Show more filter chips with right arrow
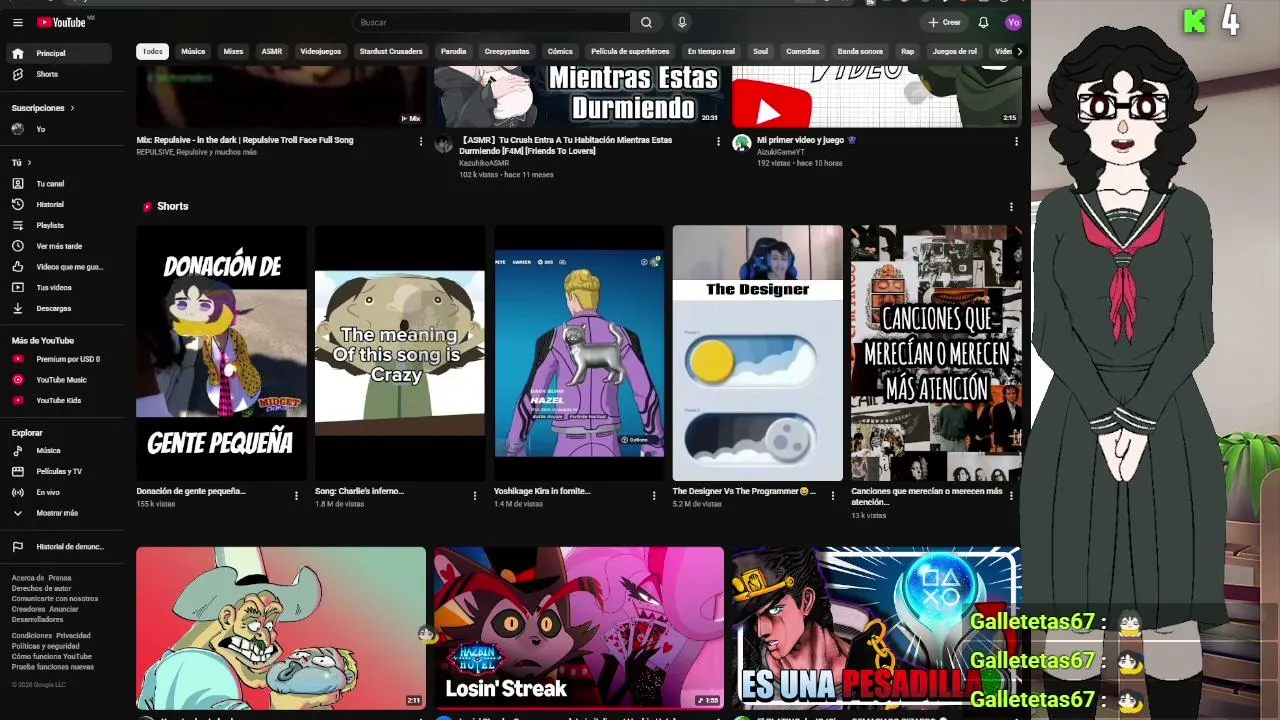 click(1019, 51)
